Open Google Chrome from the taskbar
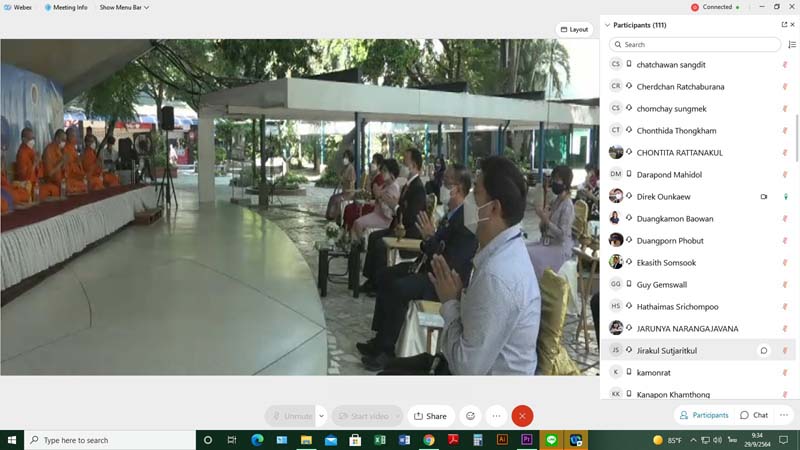Viewport: 800px width, 450px height. pos(429,440)
